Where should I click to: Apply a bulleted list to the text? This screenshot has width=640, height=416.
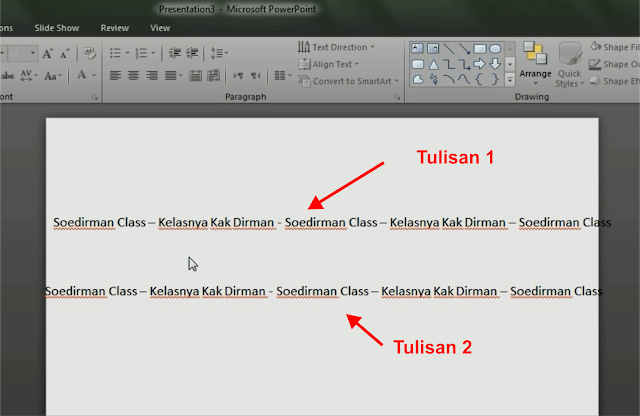(115, 53)
